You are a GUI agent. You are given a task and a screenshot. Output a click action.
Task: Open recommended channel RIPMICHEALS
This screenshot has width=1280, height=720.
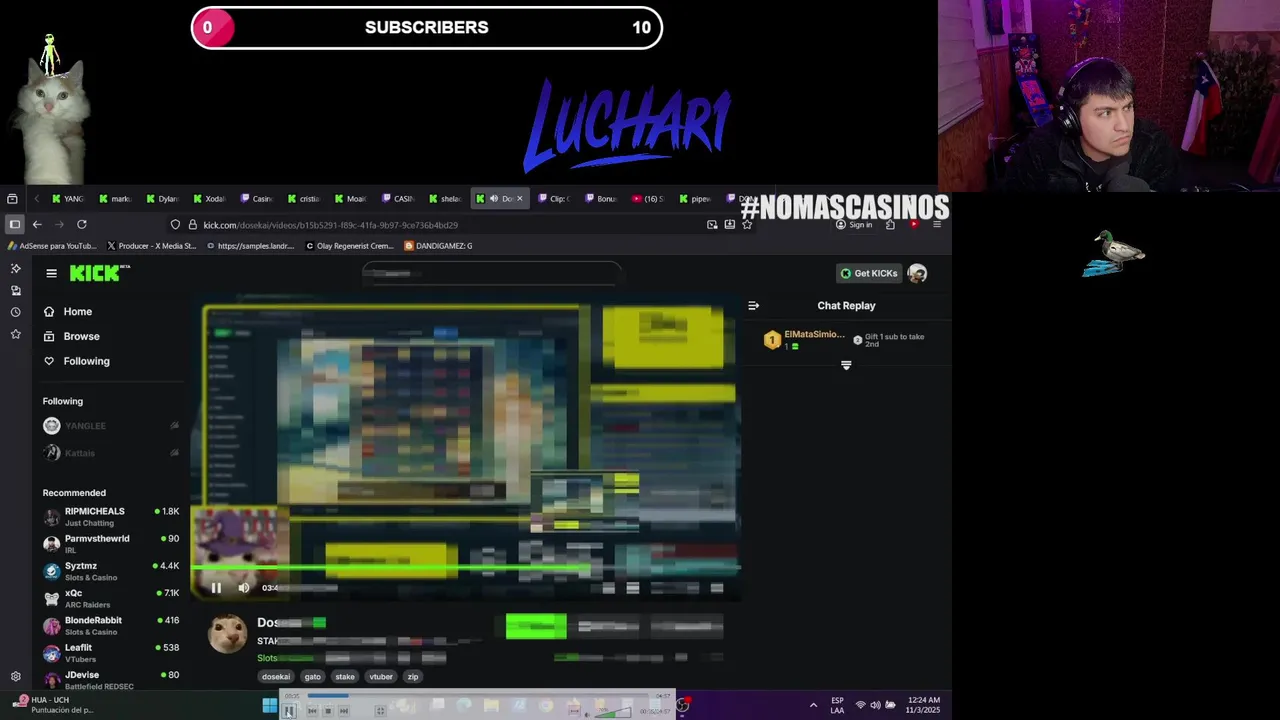110,516
